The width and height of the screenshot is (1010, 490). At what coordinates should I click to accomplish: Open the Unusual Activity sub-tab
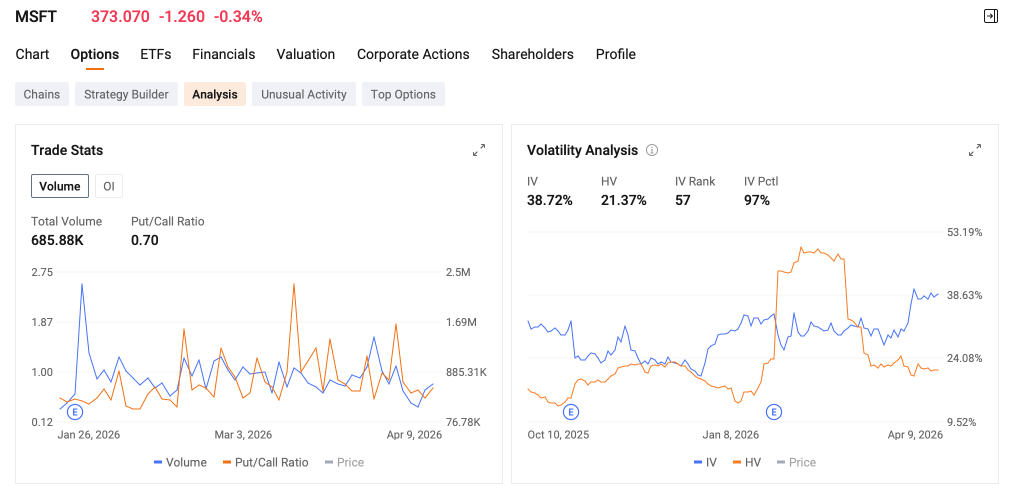click(x=304, y=94)
